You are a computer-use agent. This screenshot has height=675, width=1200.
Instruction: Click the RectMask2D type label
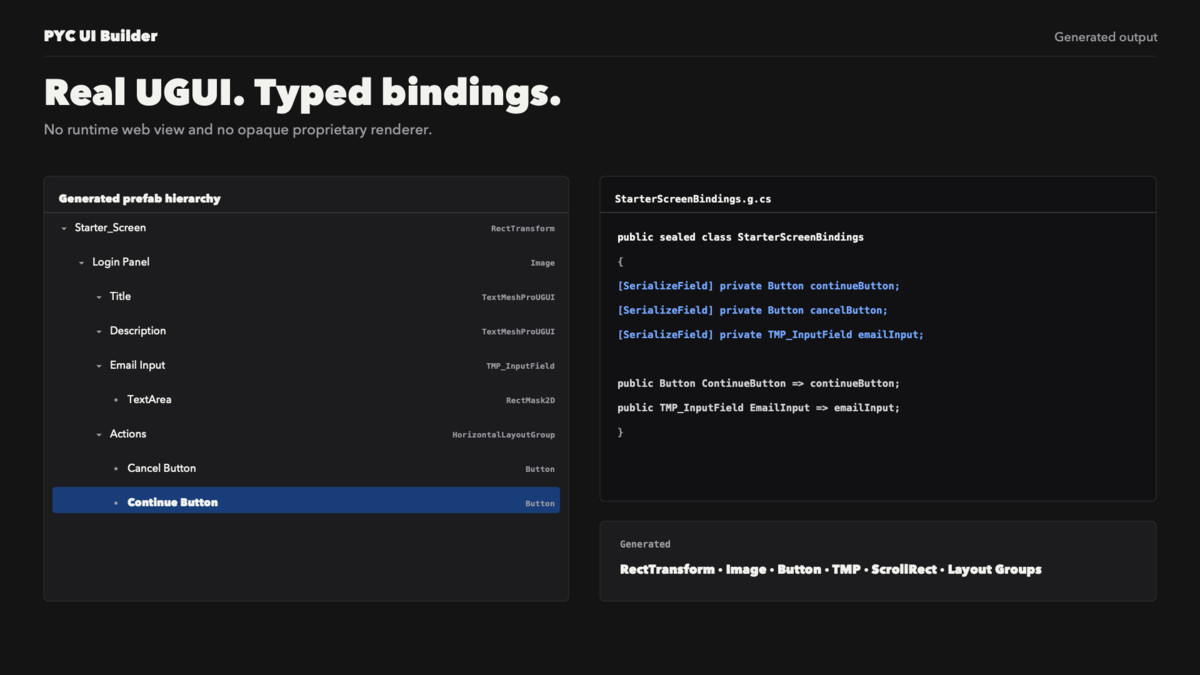tap(530, 401)
